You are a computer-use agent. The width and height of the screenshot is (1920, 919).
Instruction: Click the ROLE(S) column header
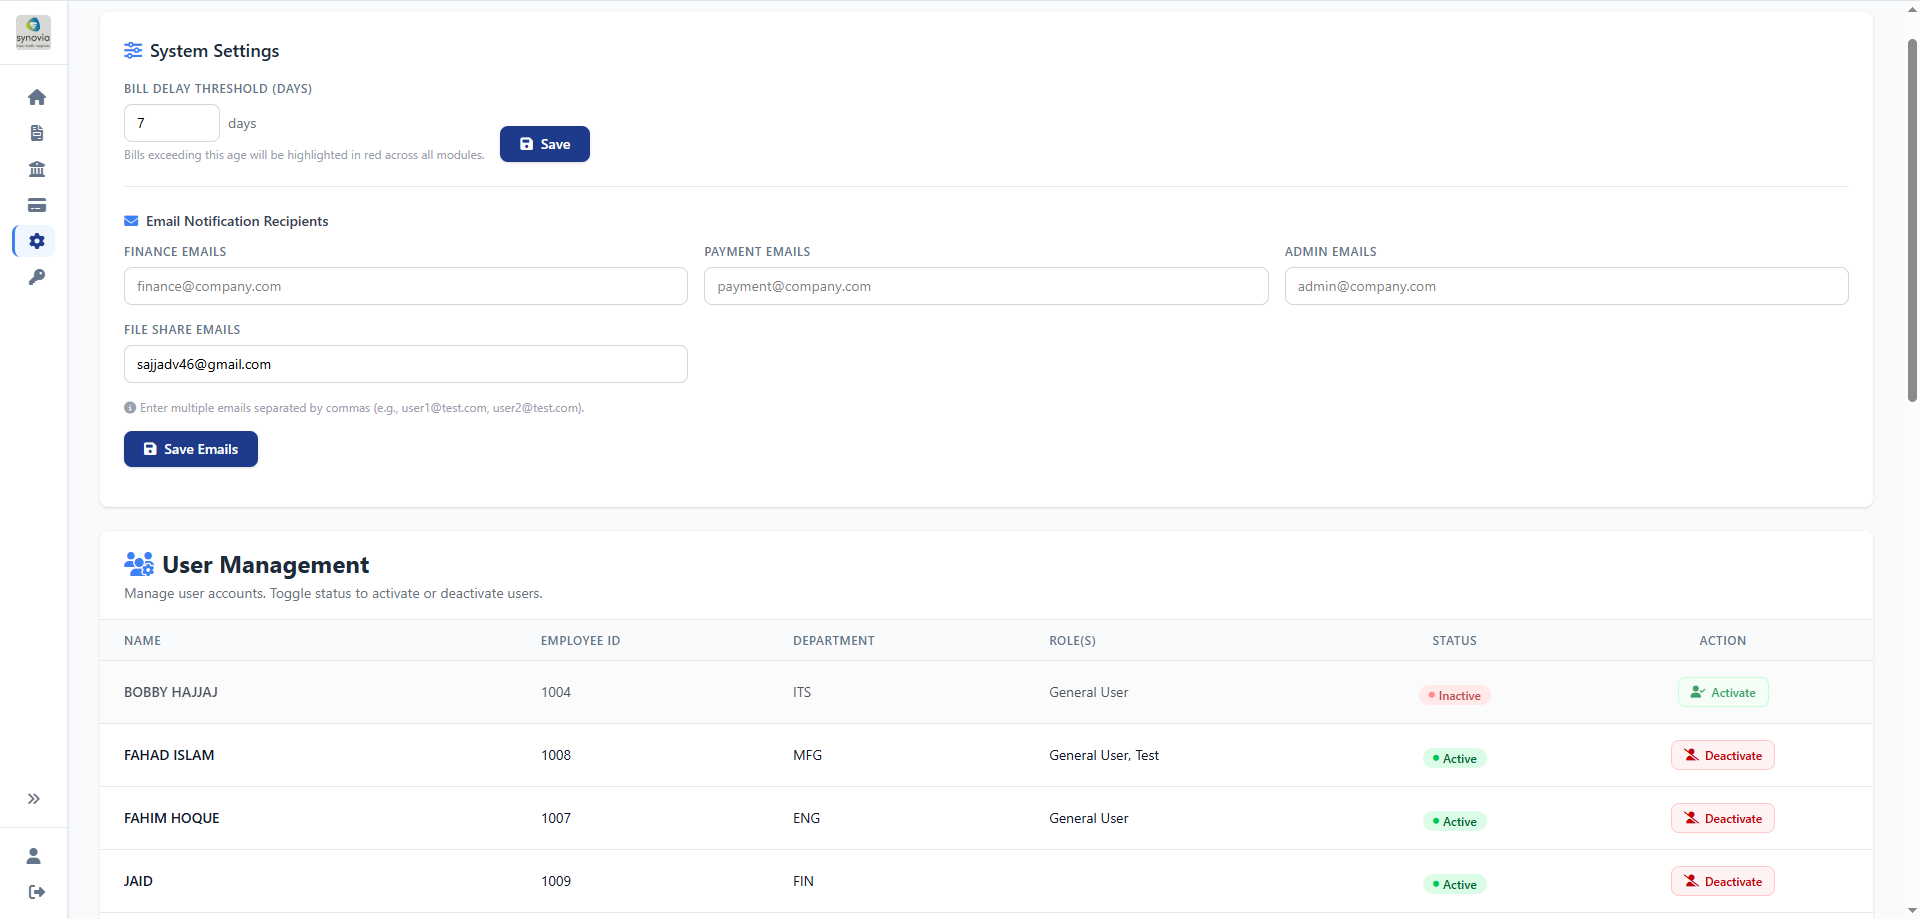1072,641
